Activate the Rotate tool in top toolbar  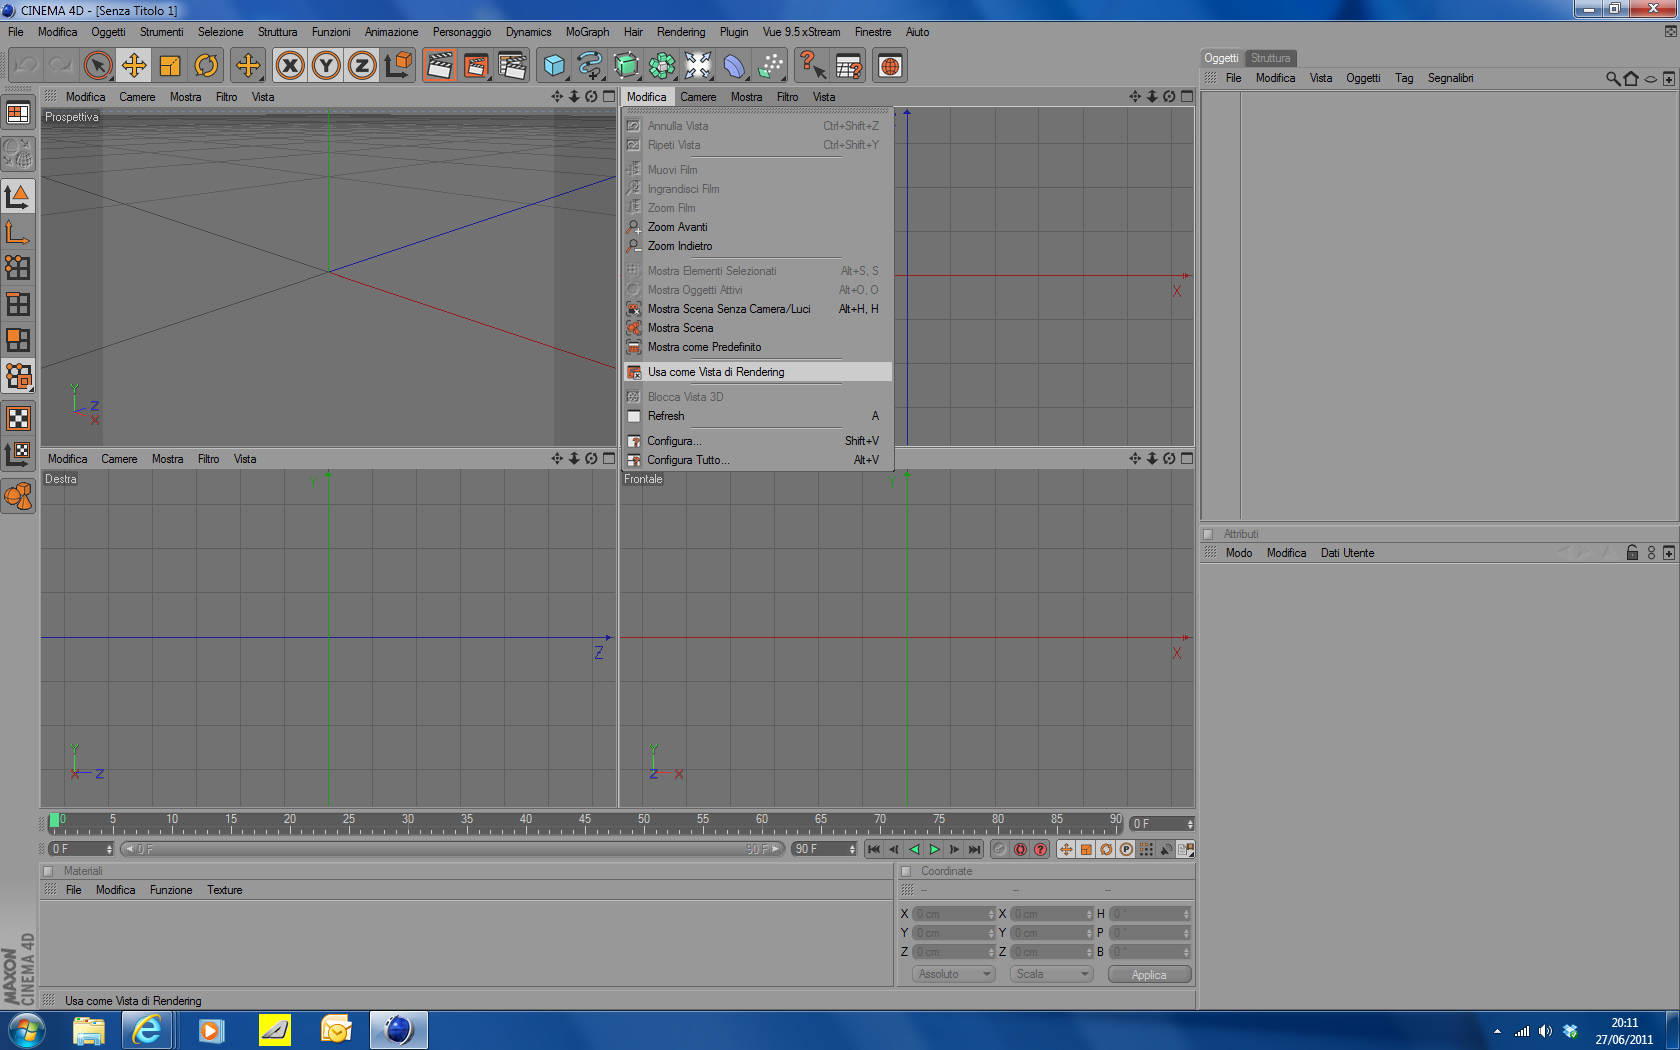coord(206,66)
